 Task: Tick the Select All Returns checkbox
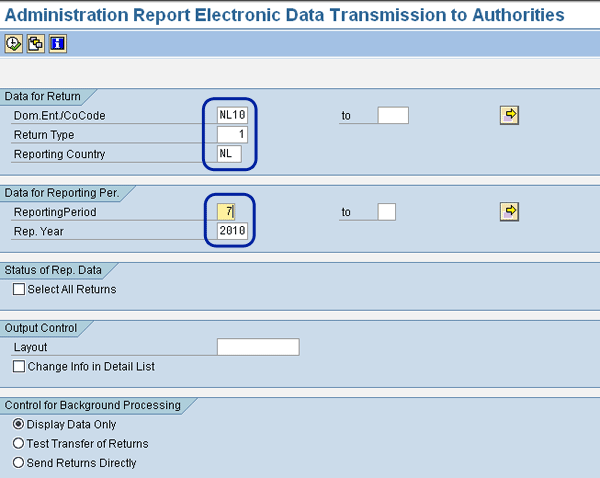click(19, 289)
